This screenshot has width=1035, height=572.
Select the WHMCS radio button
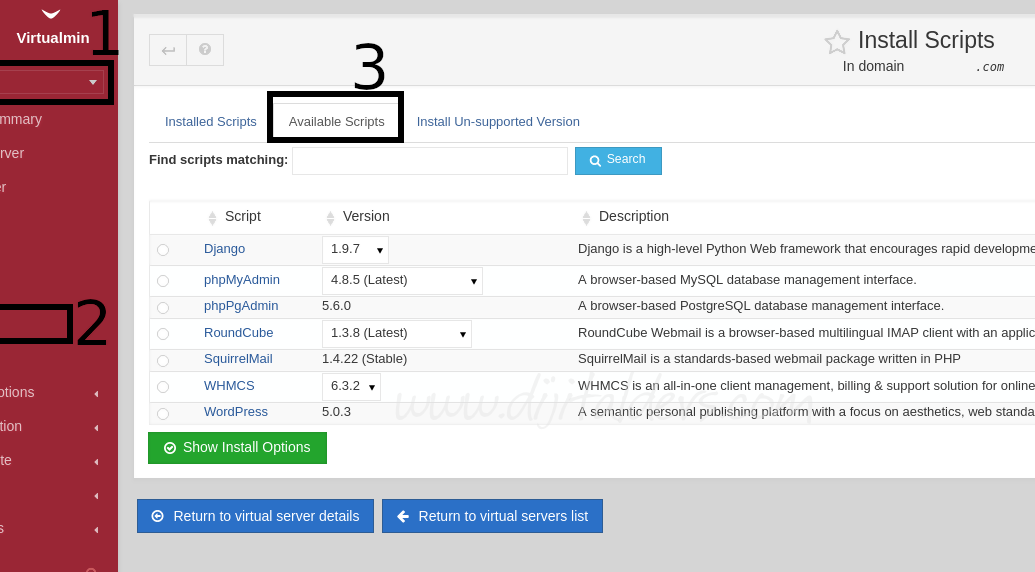click(163, 387)
